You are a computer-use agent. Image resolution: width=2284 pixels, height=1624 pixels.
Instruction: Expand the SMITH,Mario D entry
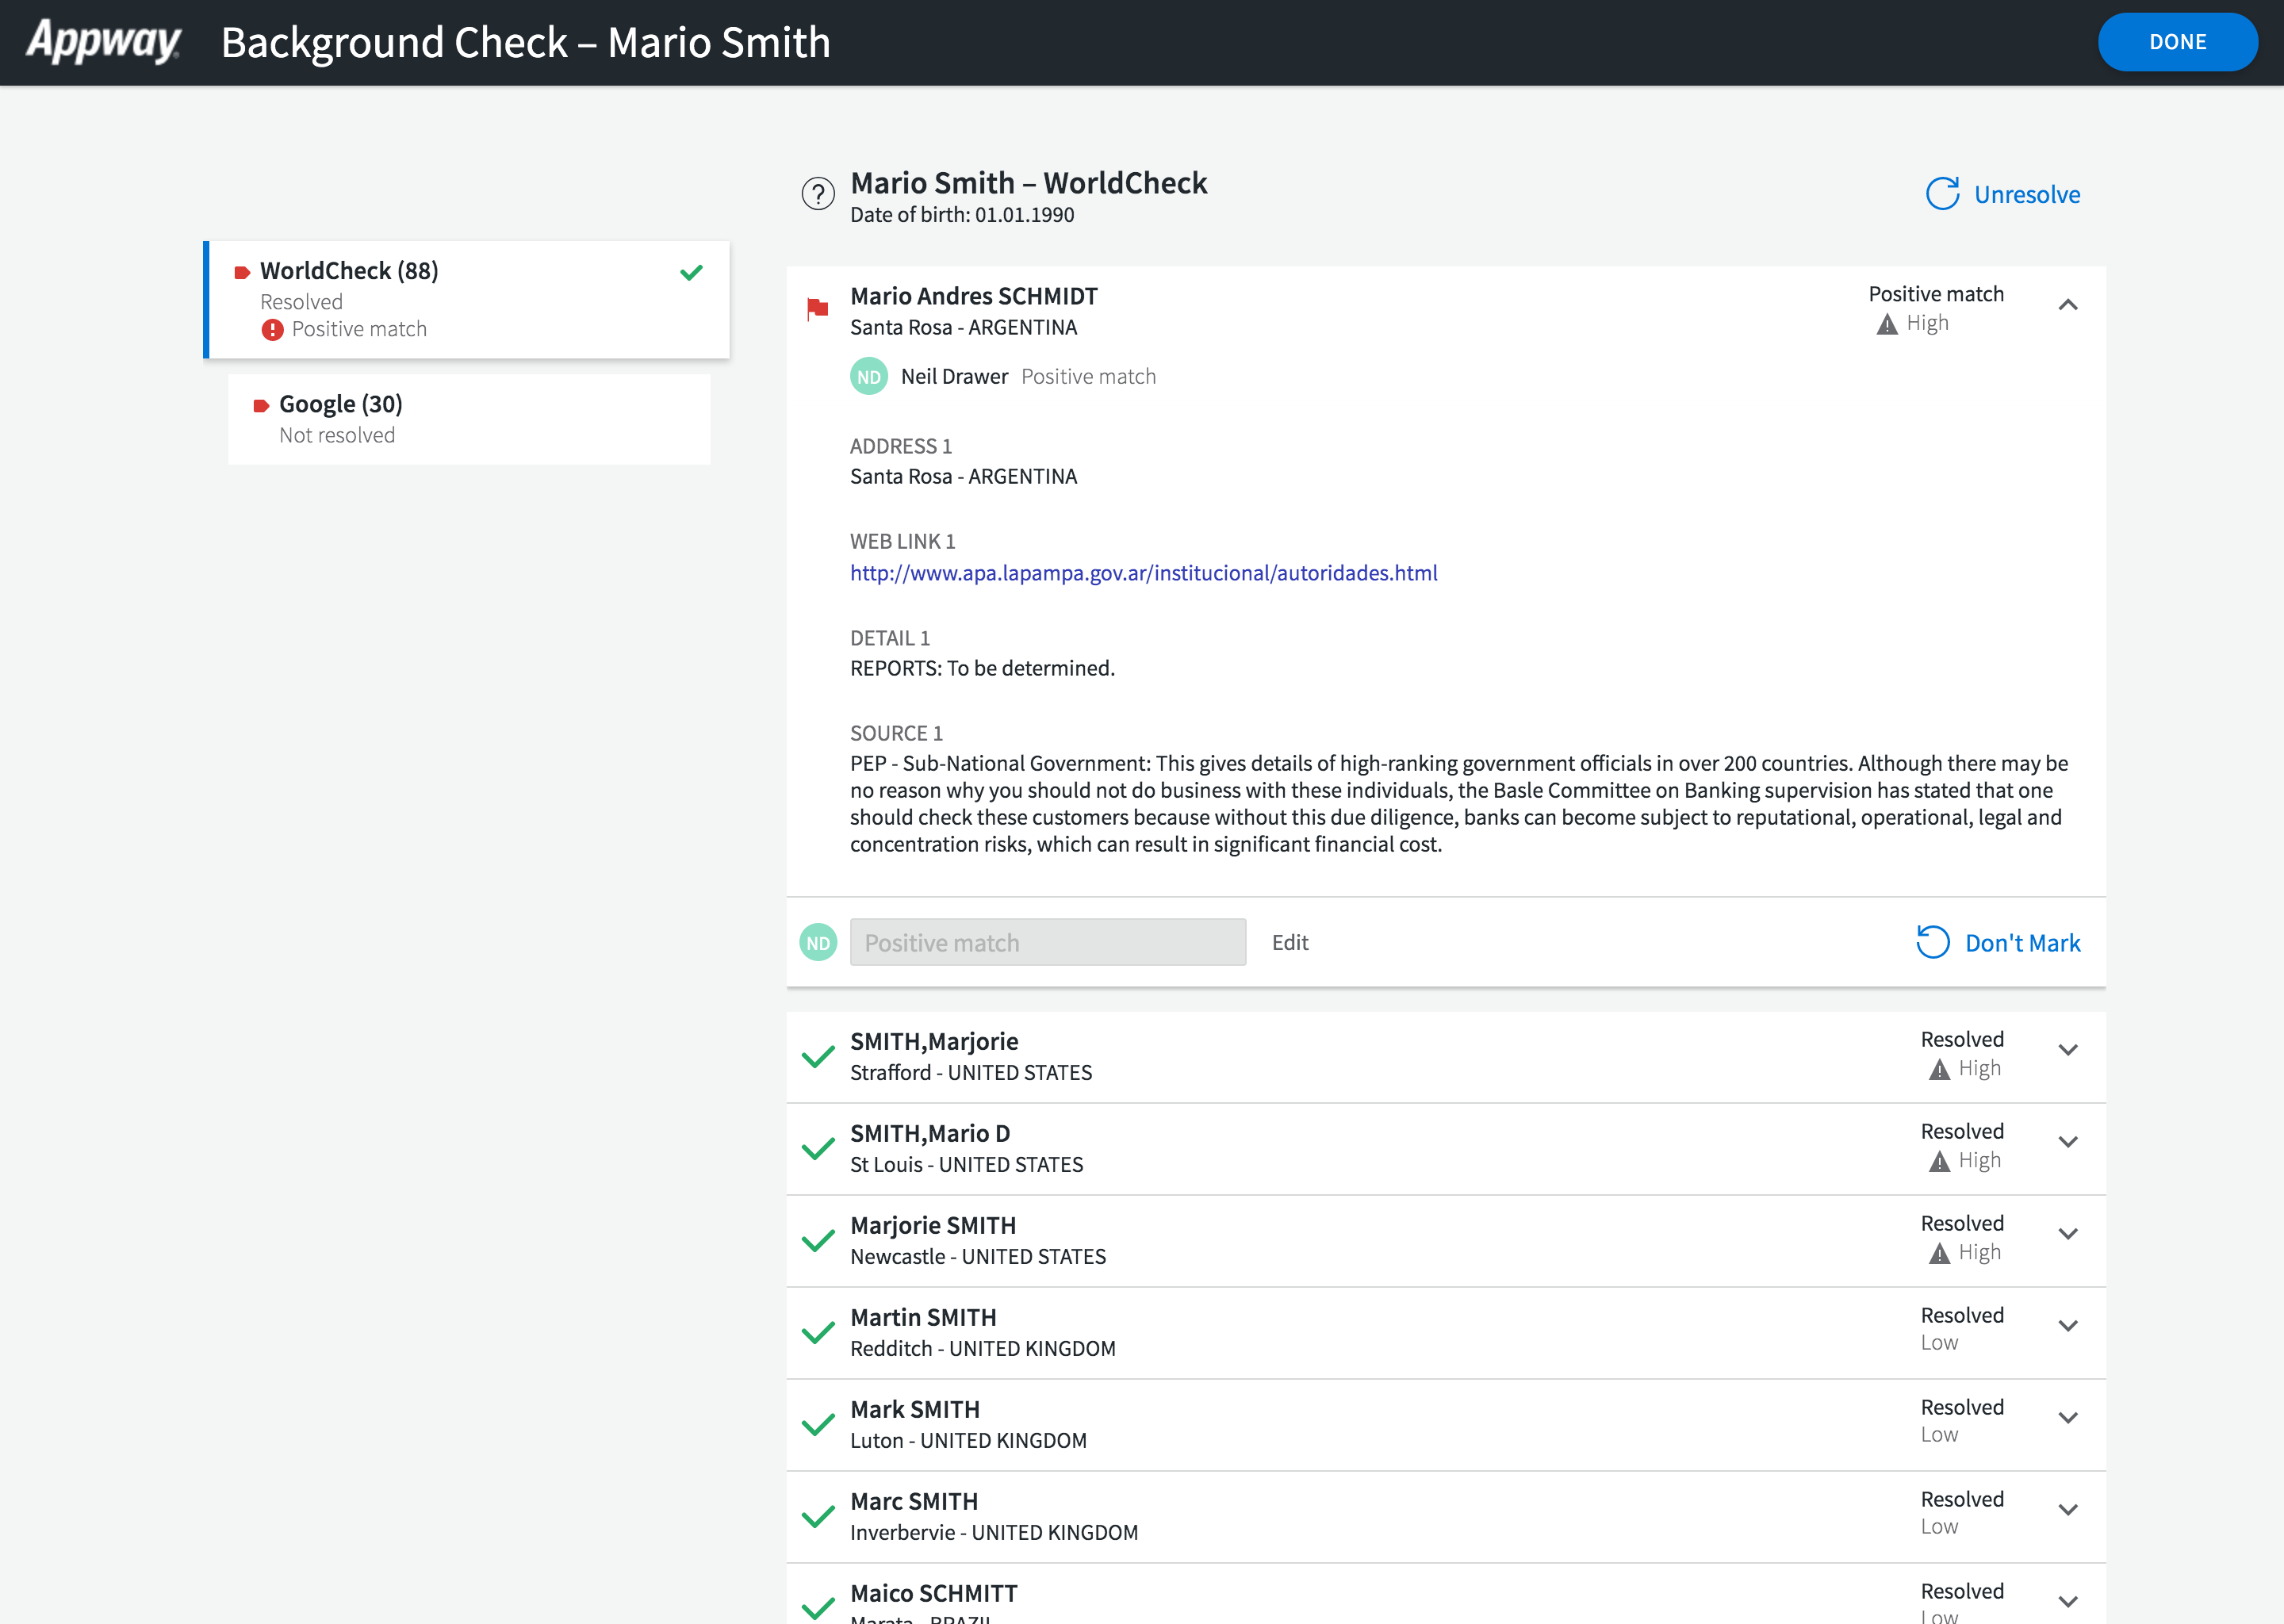point(2068,1142)
